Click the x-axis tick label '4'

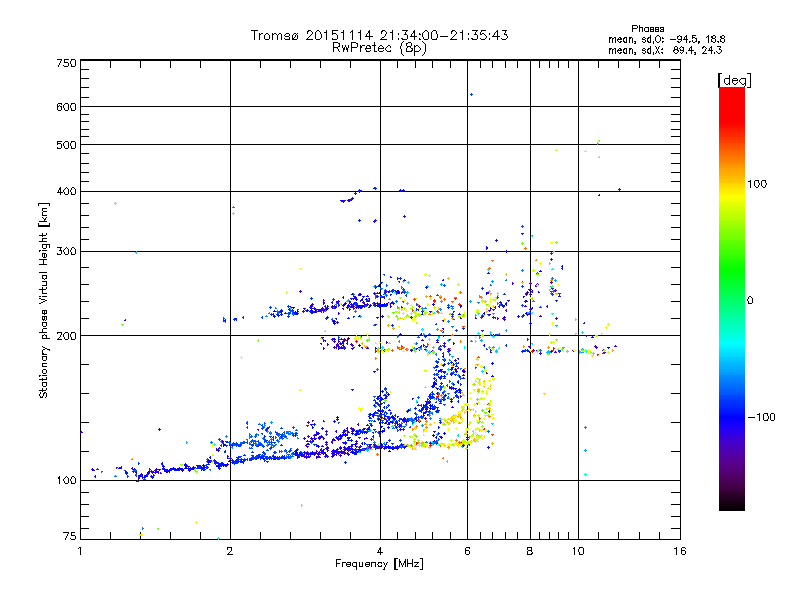point(380,551)
